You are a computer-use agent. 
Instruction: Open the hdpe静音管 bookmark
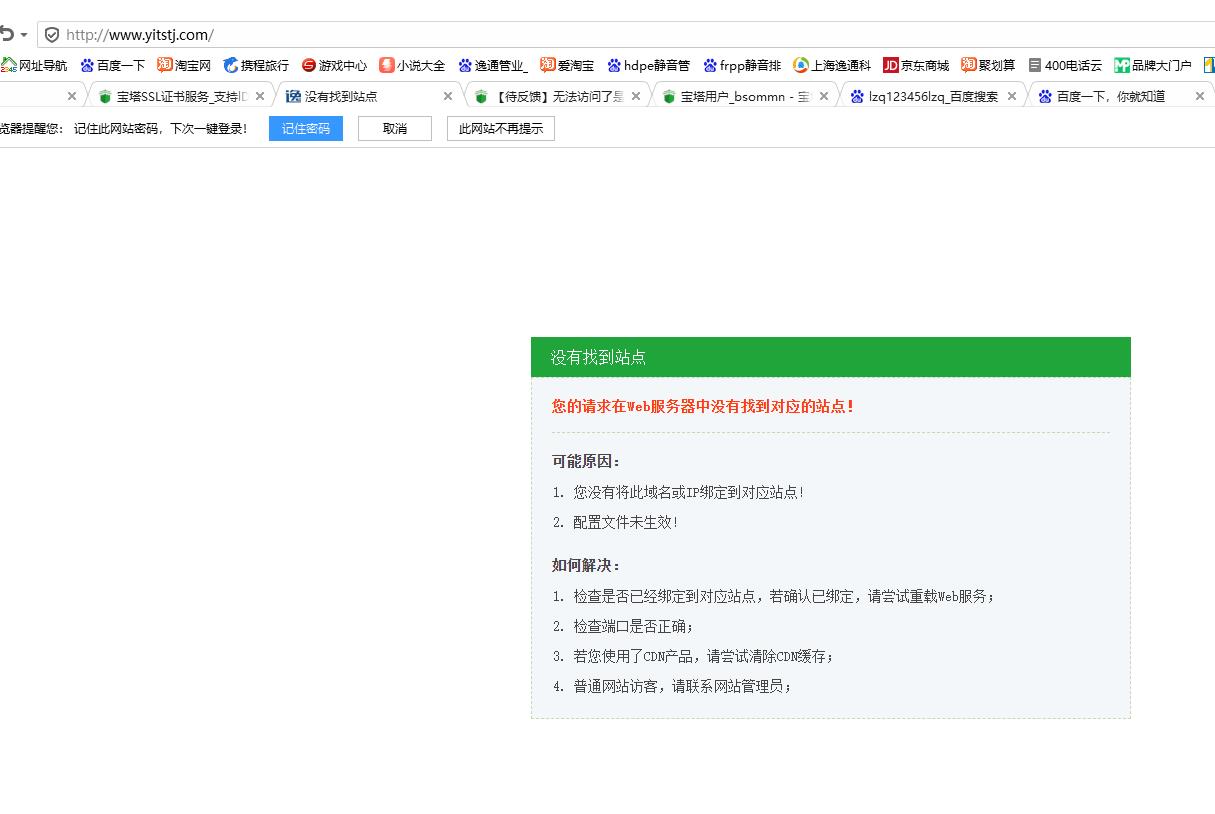(648, 65)
